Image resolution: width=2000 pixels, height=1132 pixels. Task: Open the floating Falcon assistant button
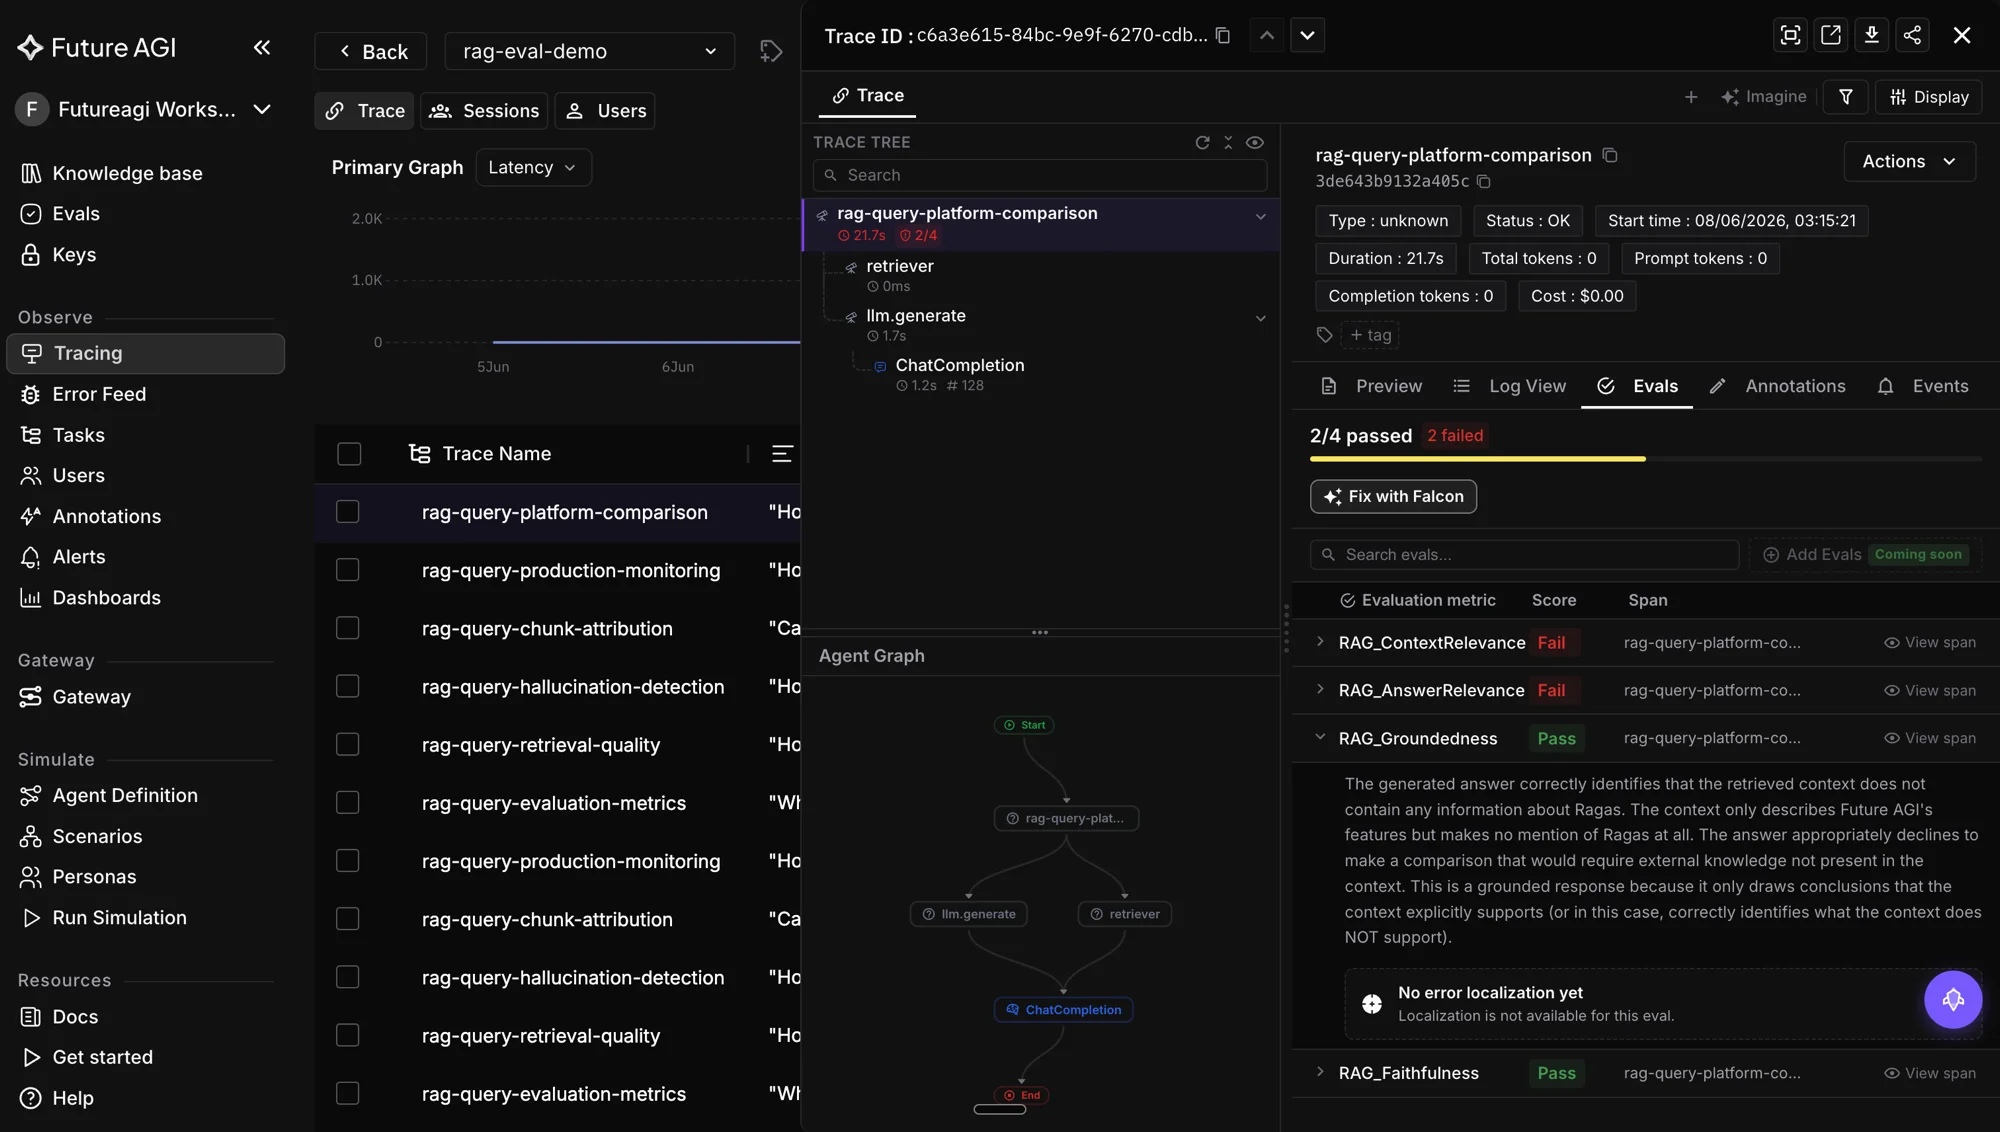[1953, 999]
